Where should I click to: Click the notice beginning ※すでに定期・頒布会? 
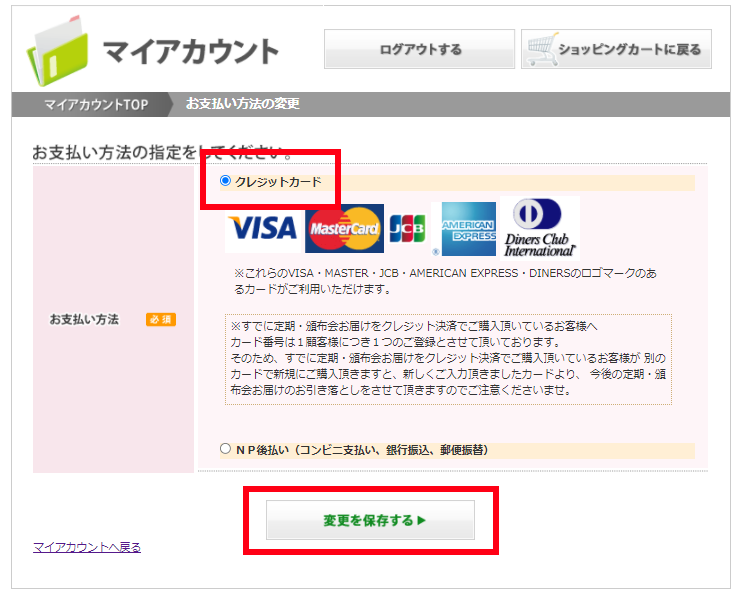click(x=448, y=359)
